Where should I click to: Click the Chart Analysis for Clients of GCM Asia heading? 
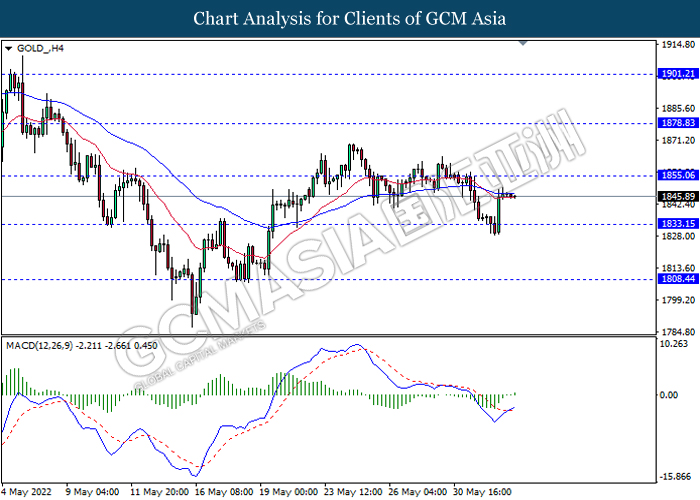(350, 19)
